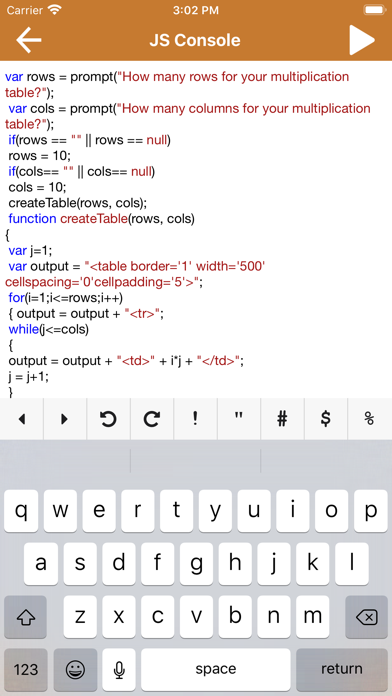
Task: Tap the l key
Action: (x=351, y=563)
